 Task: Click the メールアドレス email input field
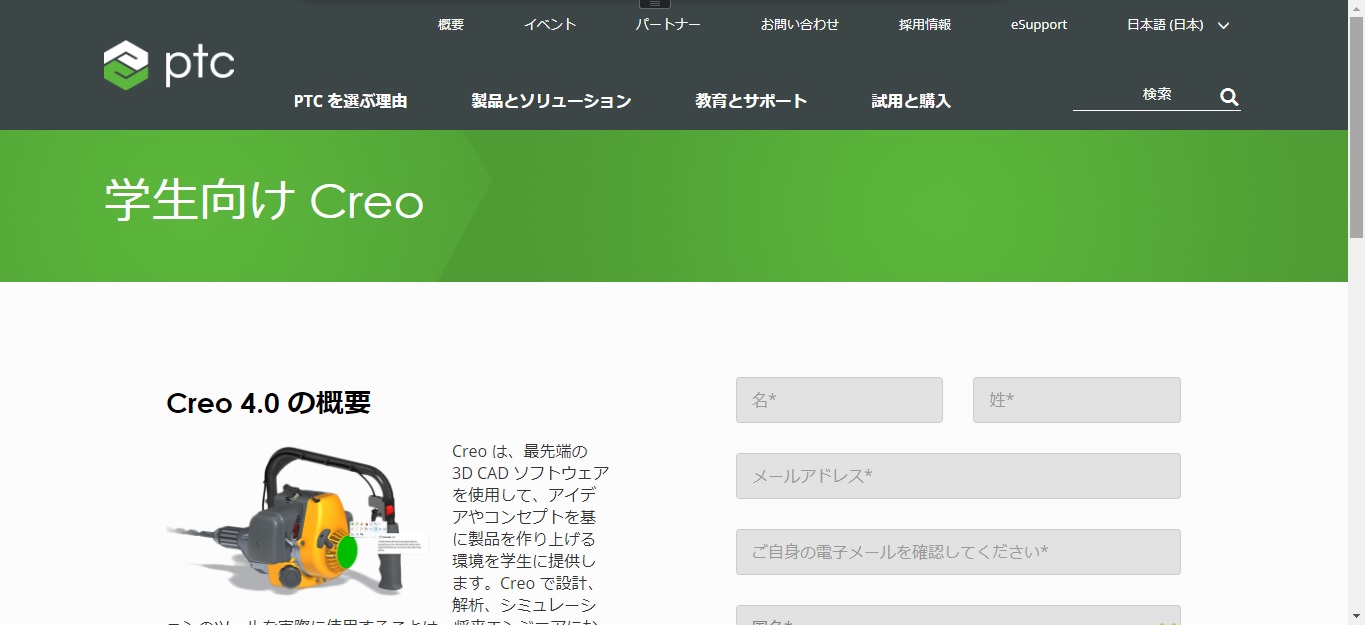[957, 476]
